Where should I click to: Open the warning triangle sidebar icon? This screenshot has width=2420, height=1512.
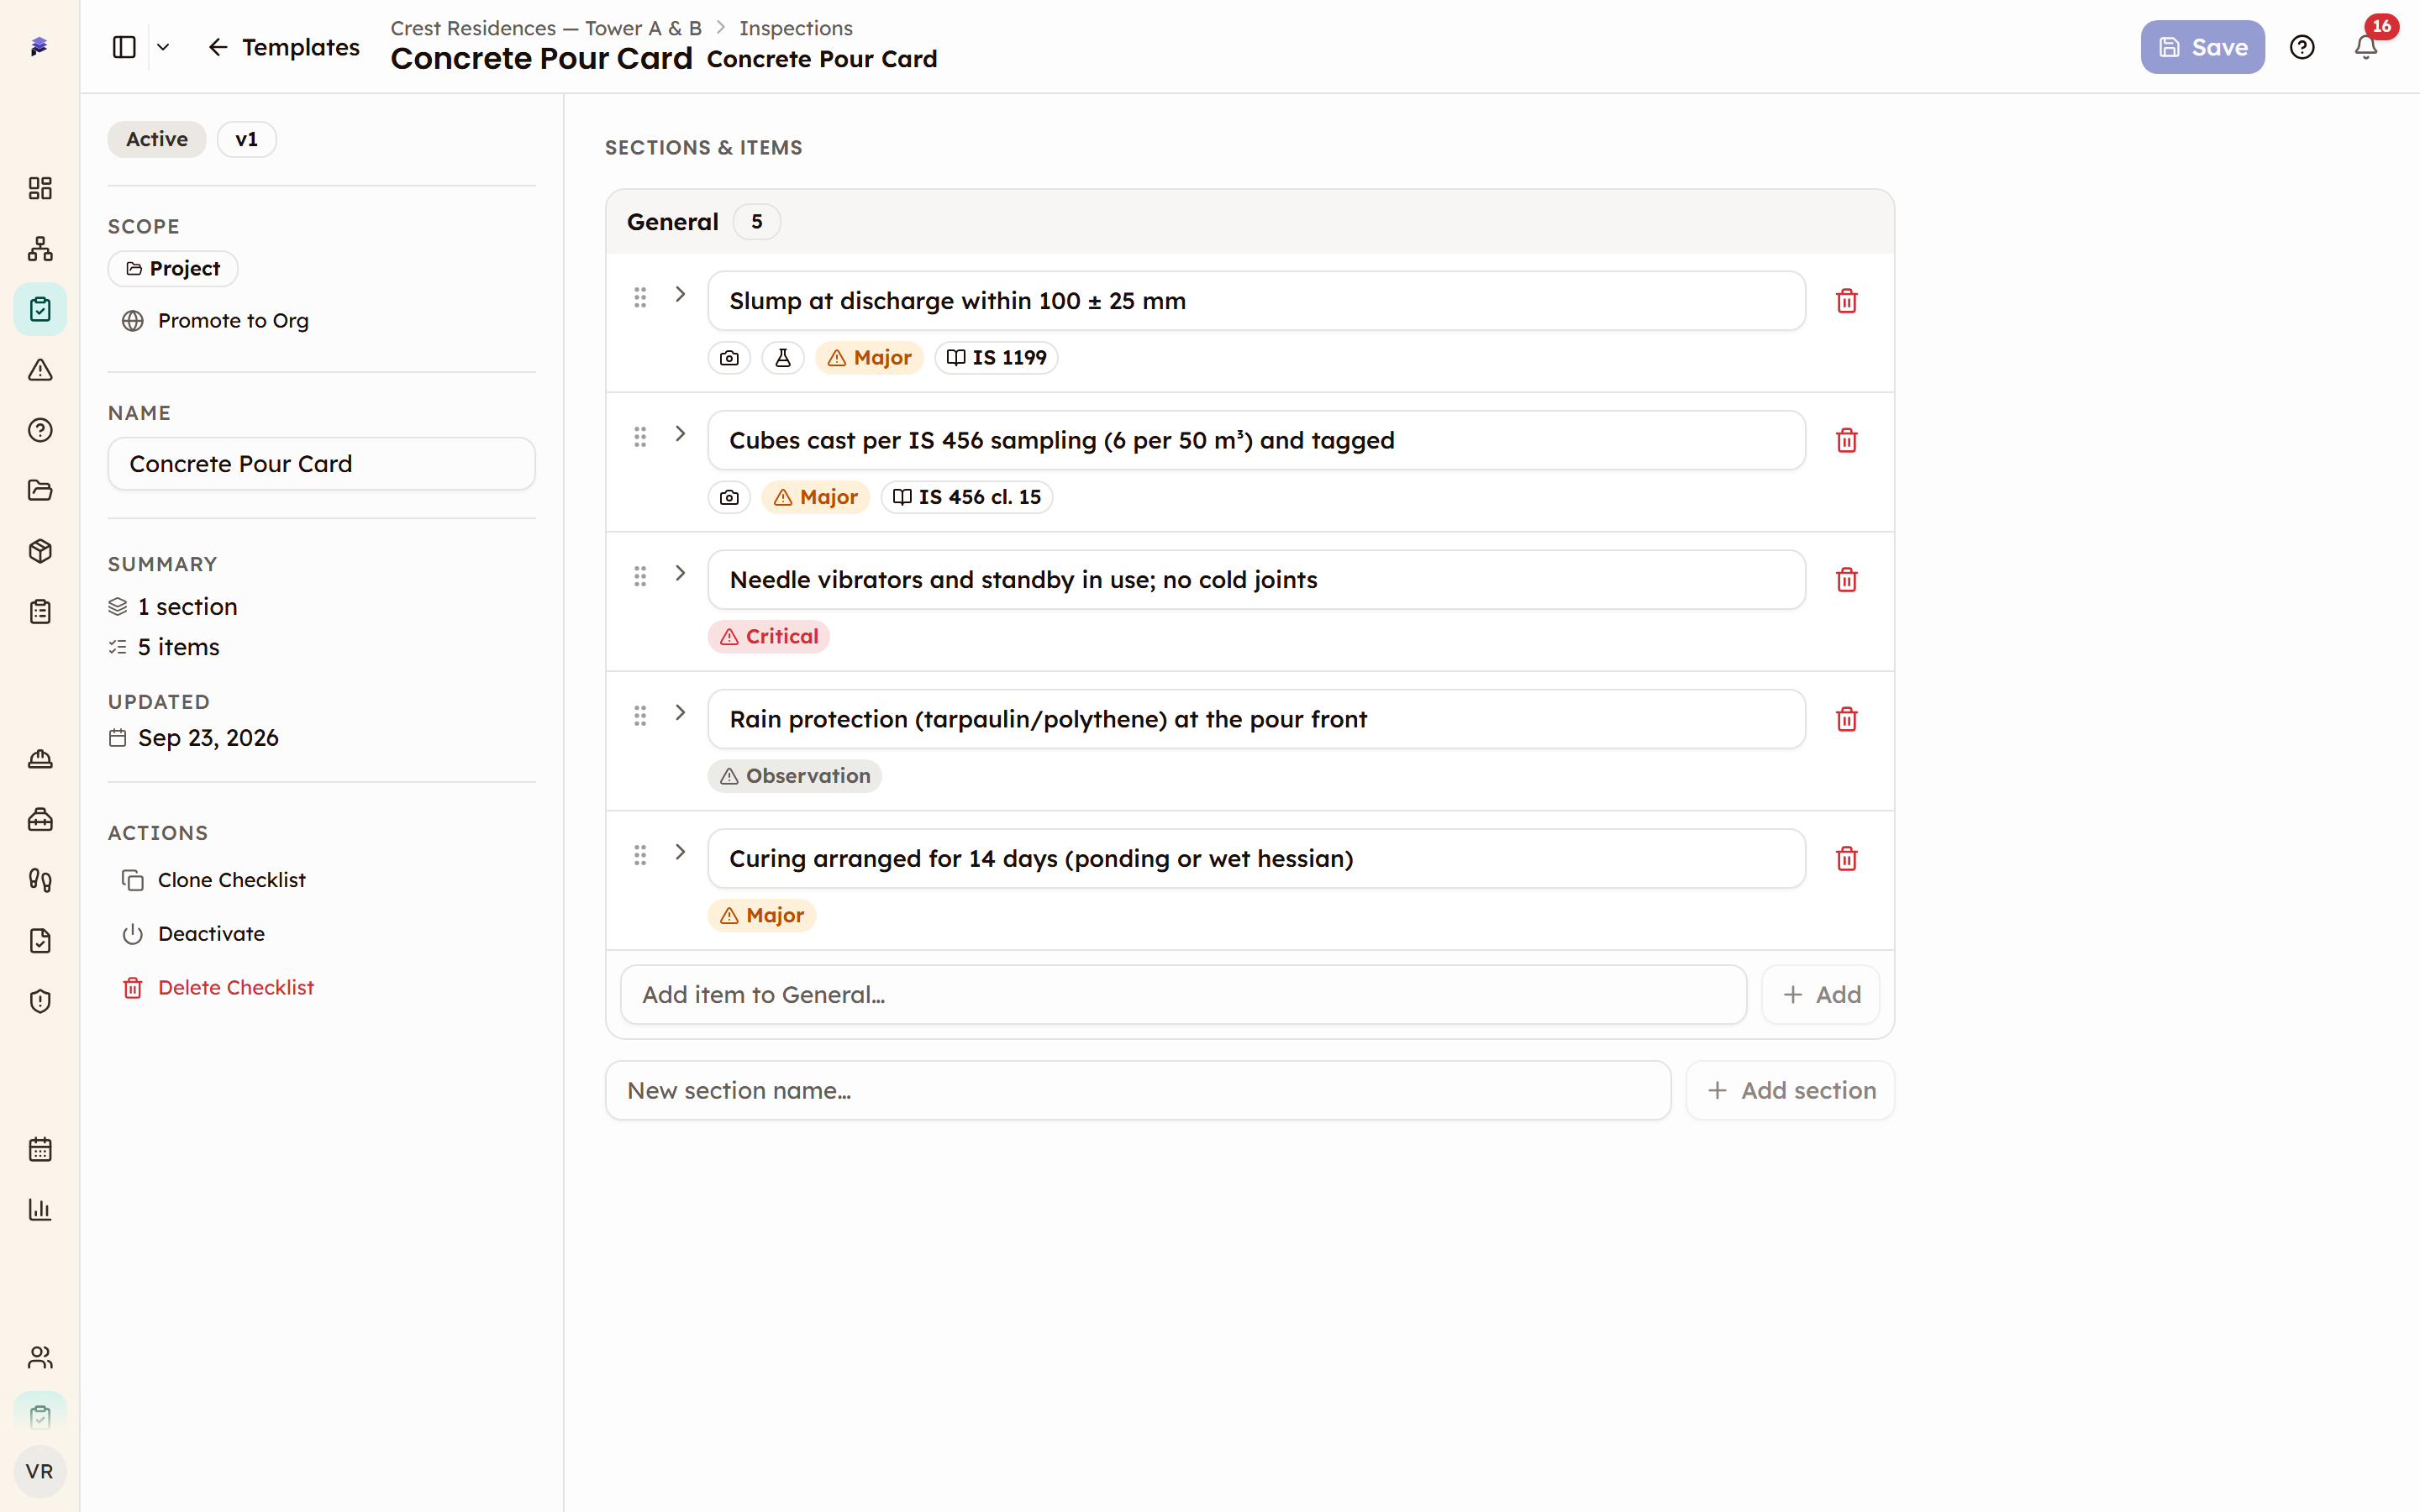[x=40, y=370]
